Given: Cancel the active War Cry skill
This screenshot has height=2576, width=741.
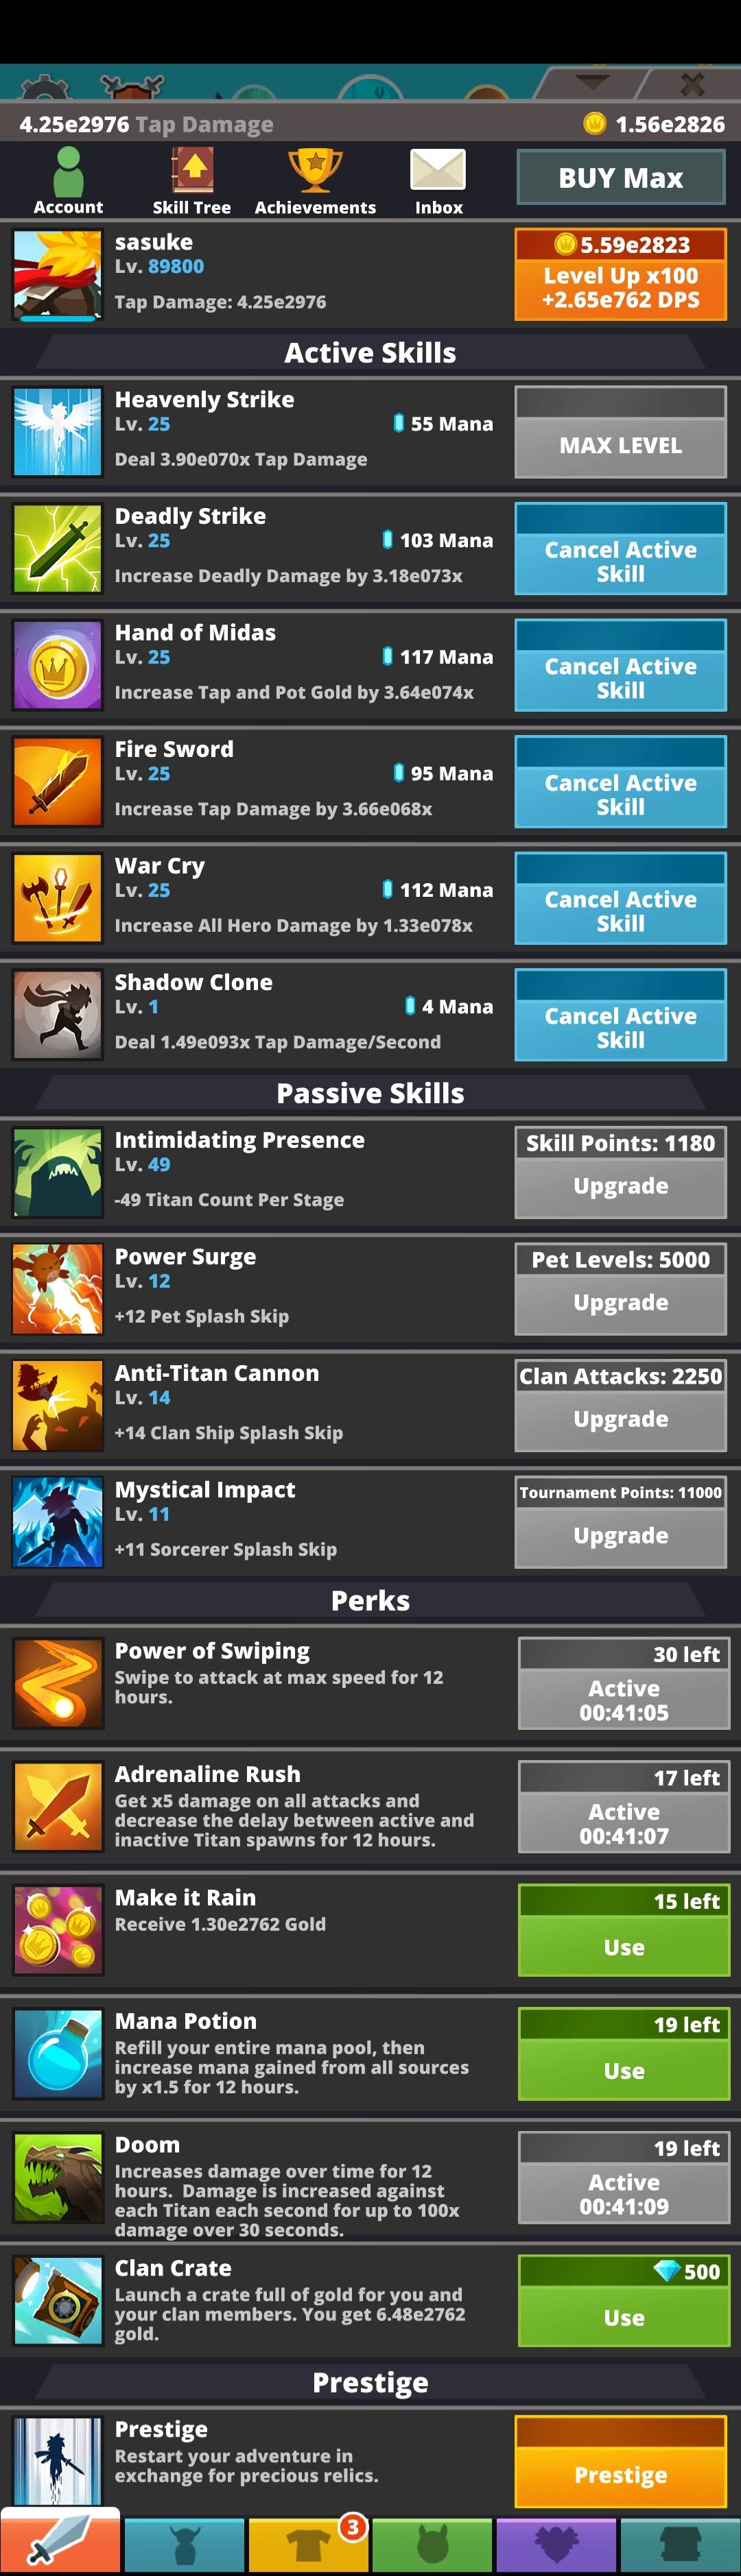Looking at the screenshot, I should pos(621,898).
